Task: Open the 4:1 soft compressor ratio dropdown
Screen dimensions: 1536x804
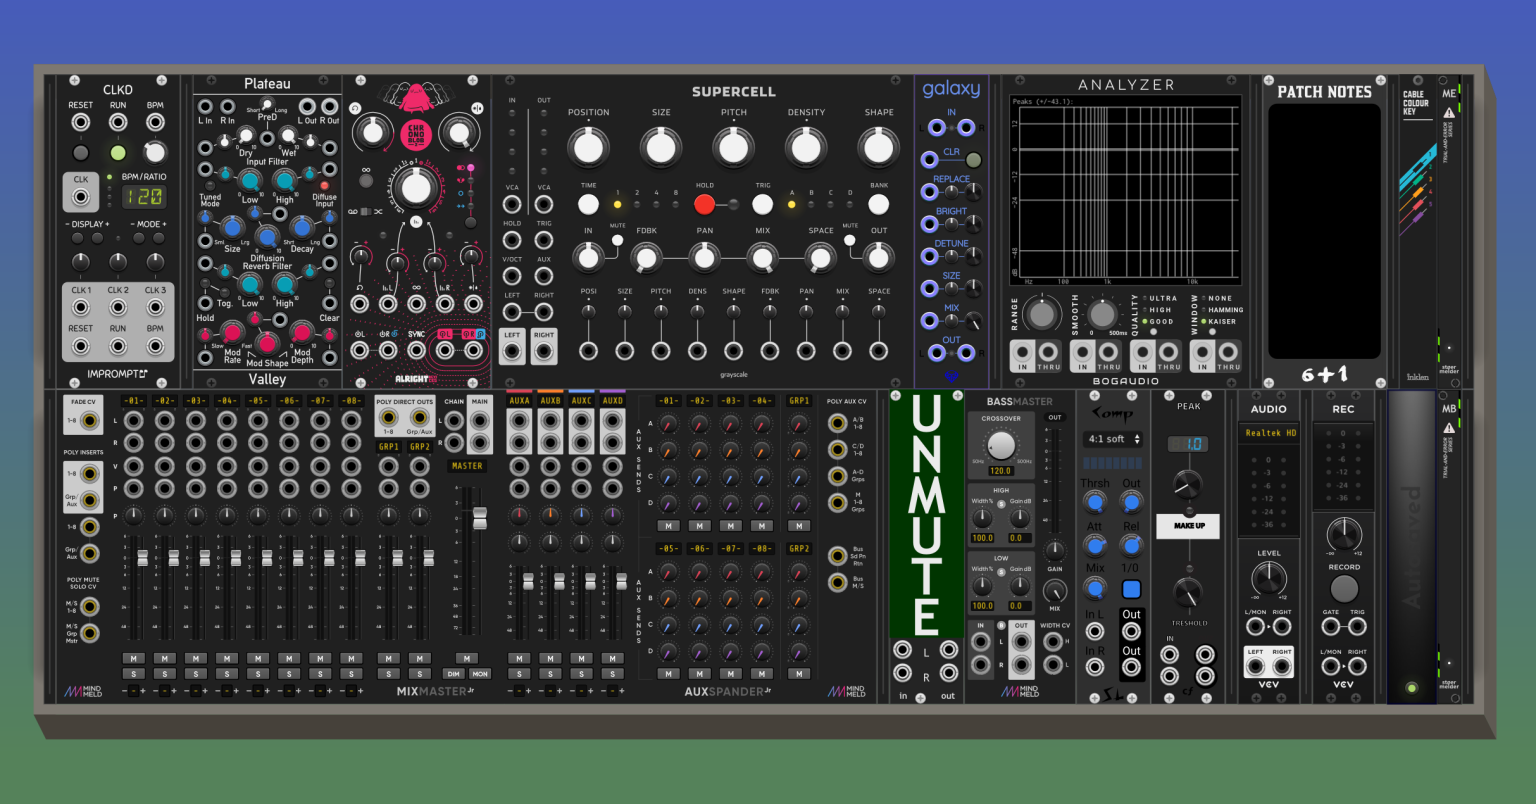Action: pyautogui.click(x=1112, y=439)
